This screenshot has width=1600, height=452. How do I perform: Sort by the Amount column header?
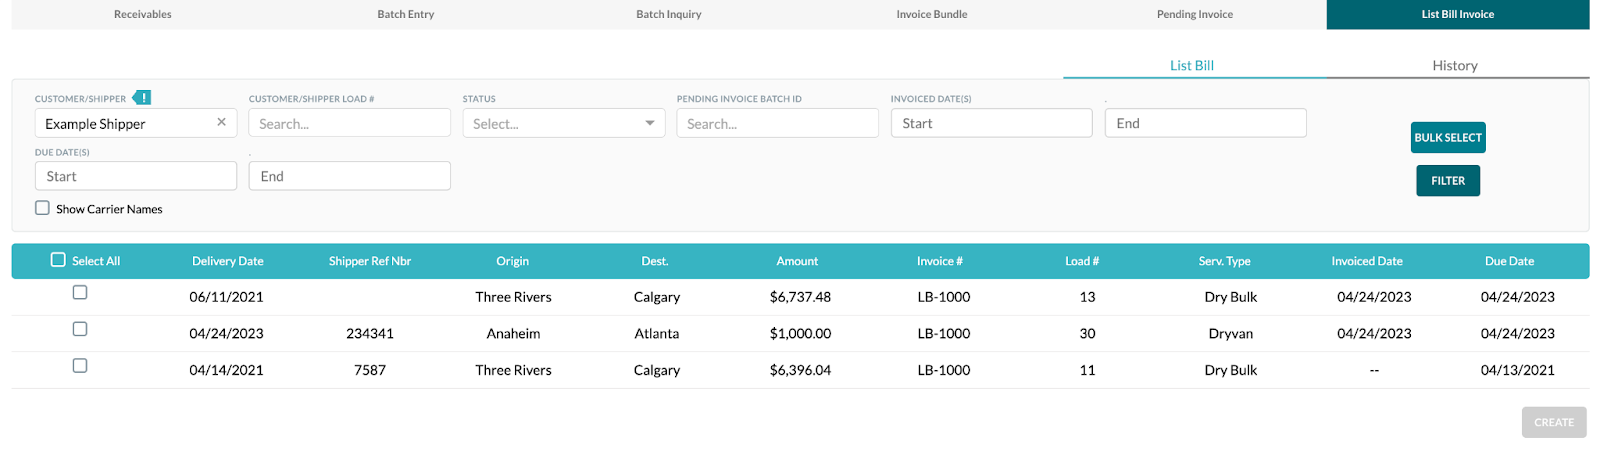(797, 261)
